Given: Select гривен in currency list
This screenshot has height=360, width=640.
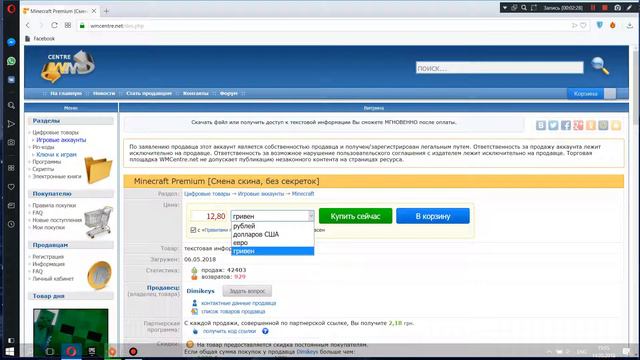Looking at the screenshot, I should coord(273,251).
